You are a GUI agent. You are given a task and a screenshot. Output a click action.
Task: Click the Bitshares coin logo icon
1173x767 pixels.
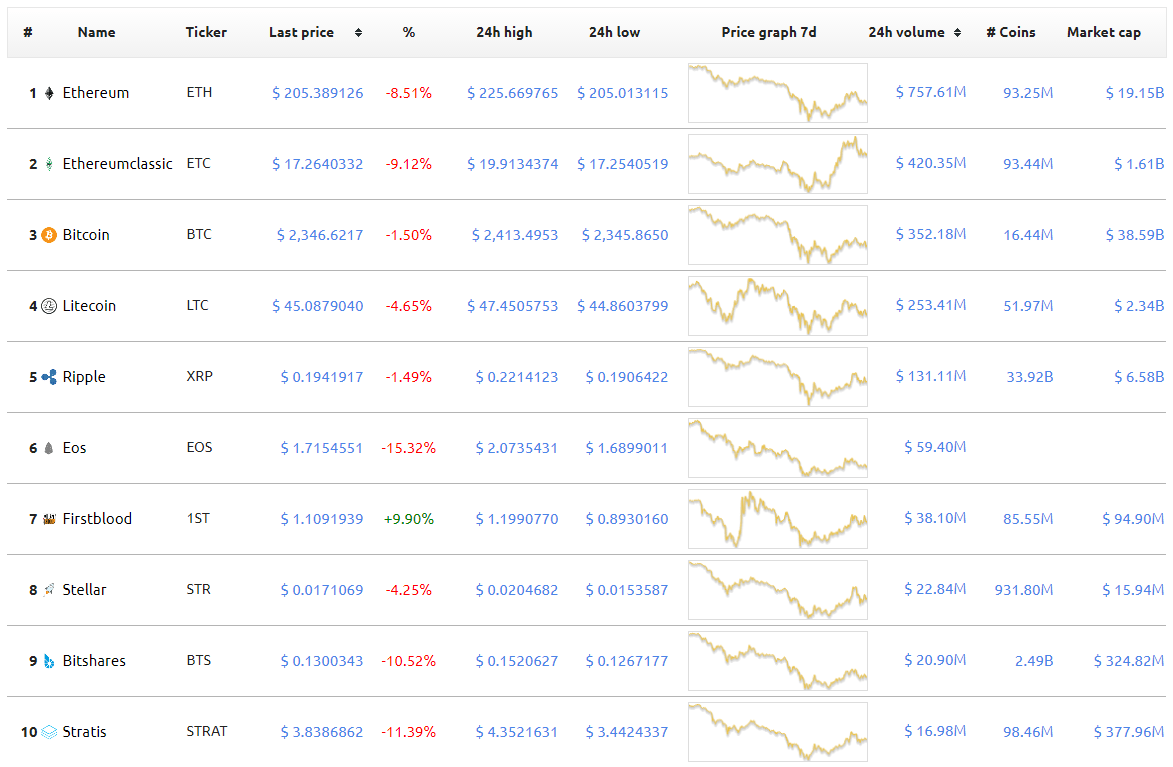pos(49,661)
